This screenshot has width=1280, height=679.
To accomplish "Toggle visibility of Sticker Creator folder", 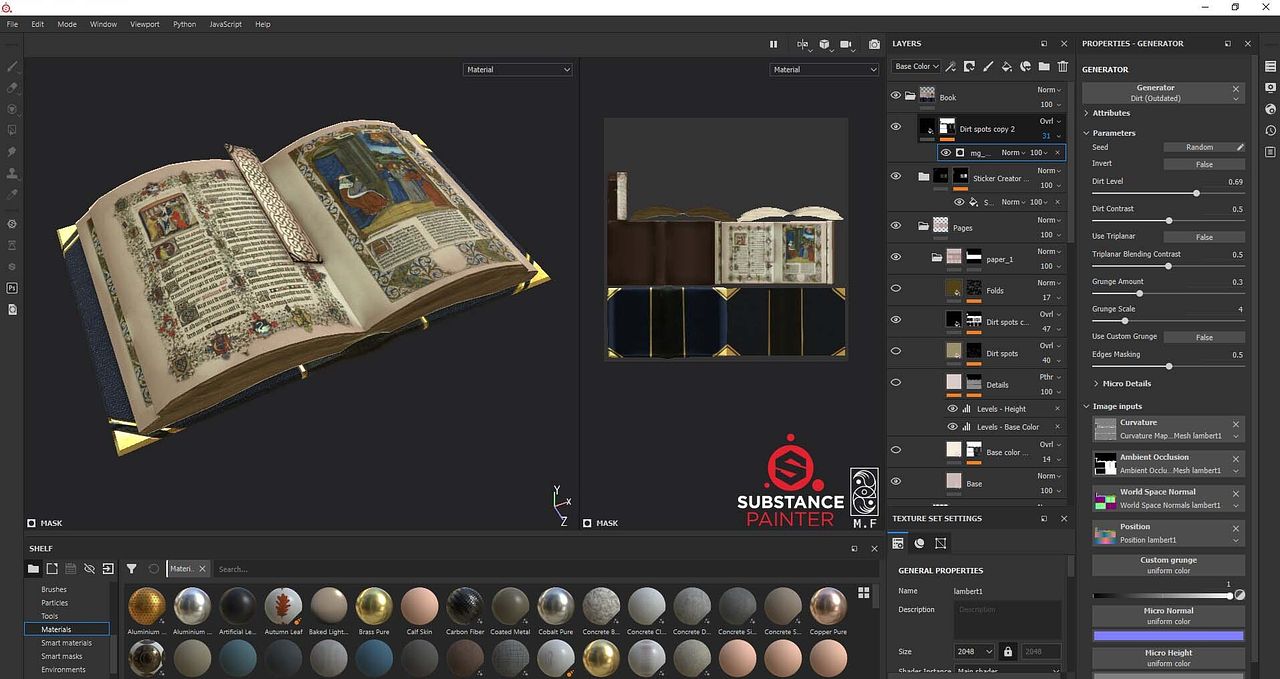I will point(895,176).
